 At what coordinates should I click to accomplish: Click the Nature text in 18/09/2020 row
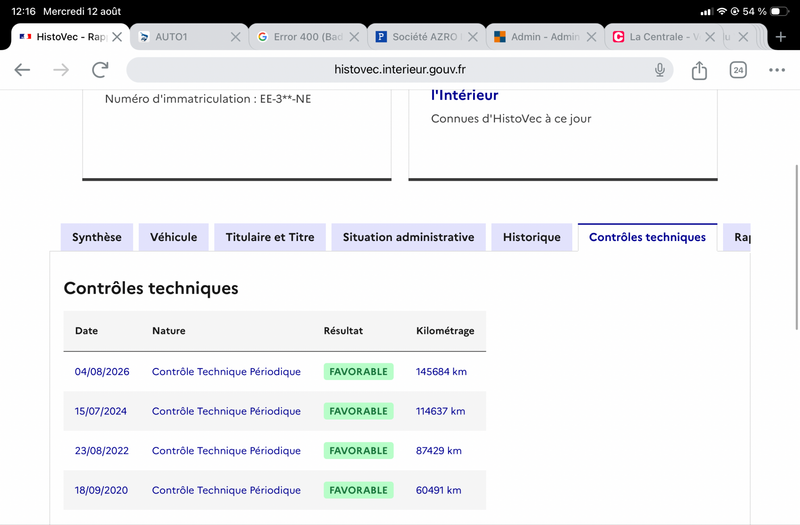tap(226, 490)
